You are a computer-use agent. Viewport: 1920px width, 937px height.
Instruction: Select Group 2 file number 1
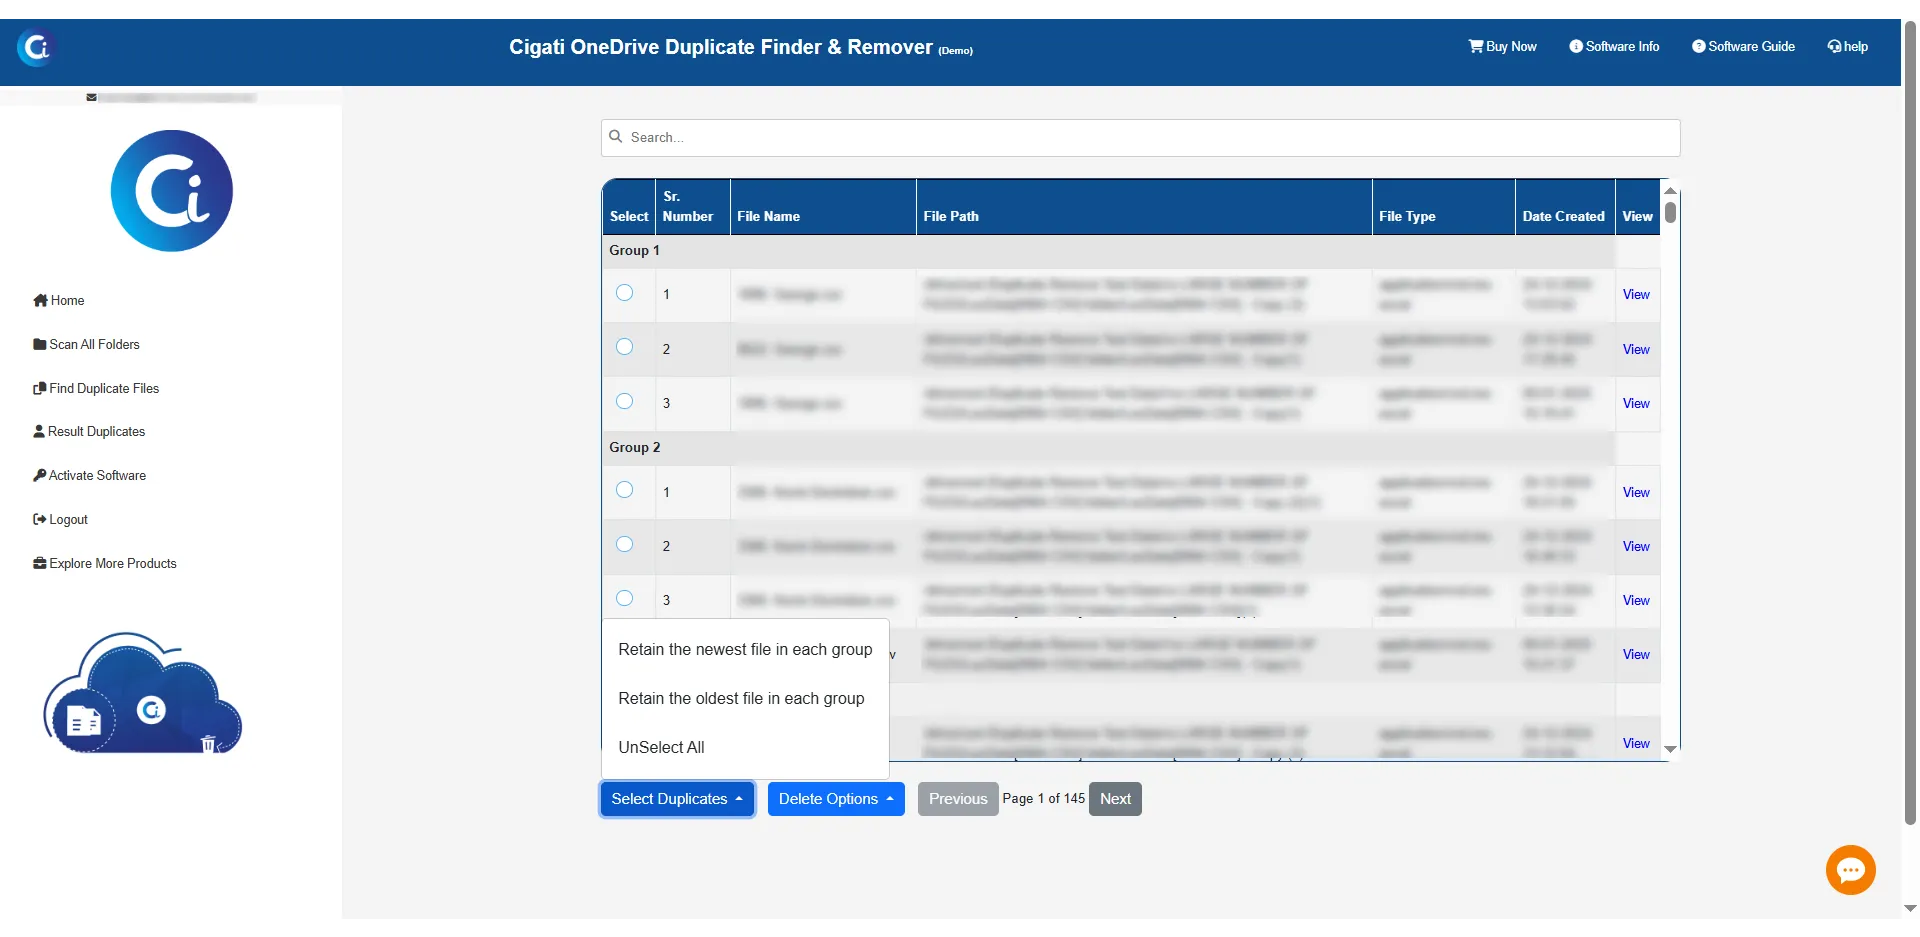point(625,490)
